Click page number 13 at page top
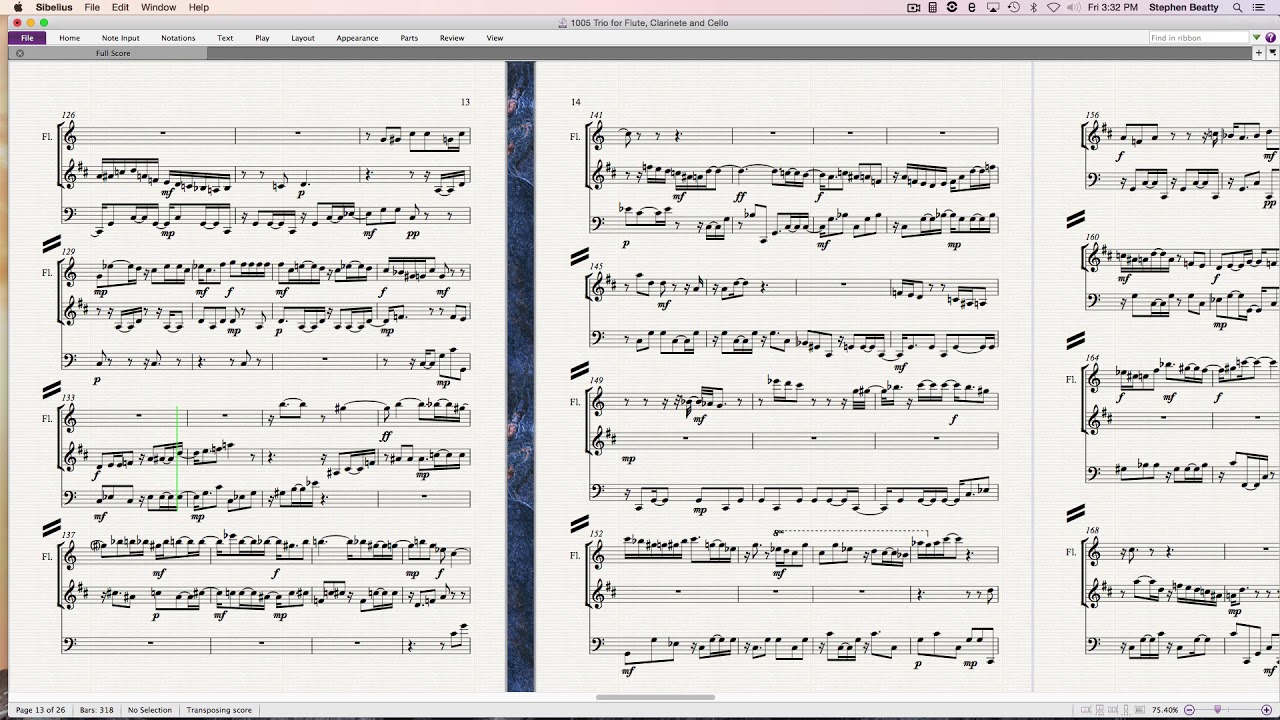Screen dimensions: 1280x720 click(465, 102)
